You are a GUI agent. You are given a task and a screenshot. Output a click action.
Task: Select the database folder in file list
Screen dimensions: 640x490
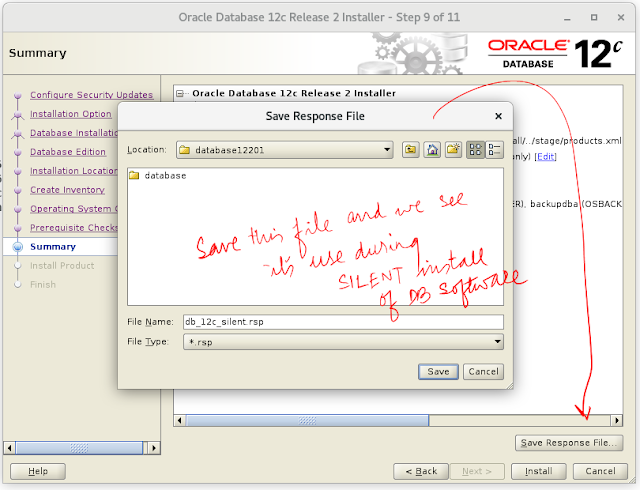pyautogui.click(x=158, y=176)
